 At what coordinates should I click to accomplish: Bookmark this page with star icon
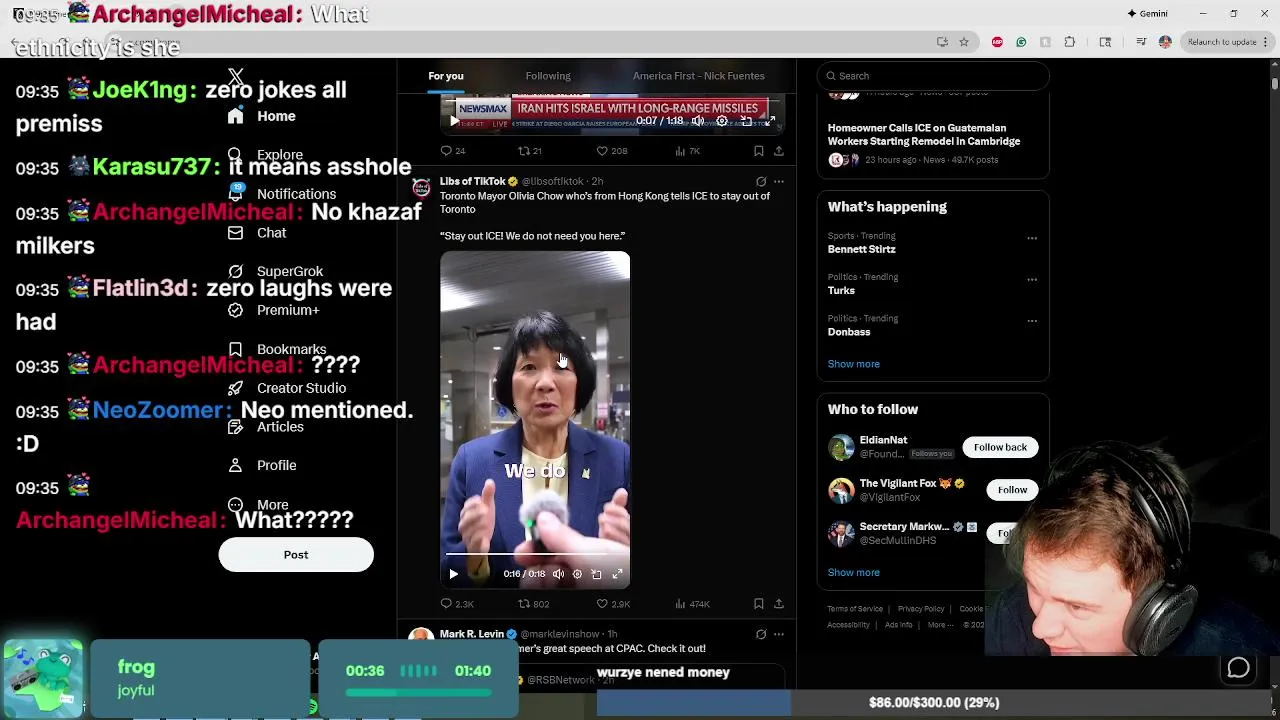[964, 42]
